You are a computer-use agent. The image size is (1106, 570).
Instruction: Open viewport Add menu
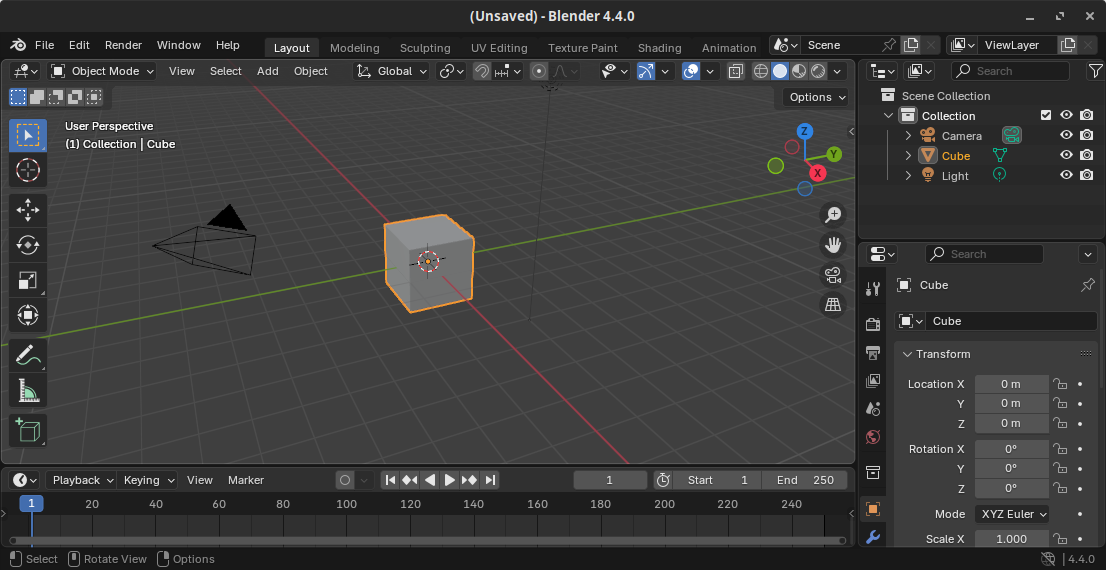click(x=267, y=71)
